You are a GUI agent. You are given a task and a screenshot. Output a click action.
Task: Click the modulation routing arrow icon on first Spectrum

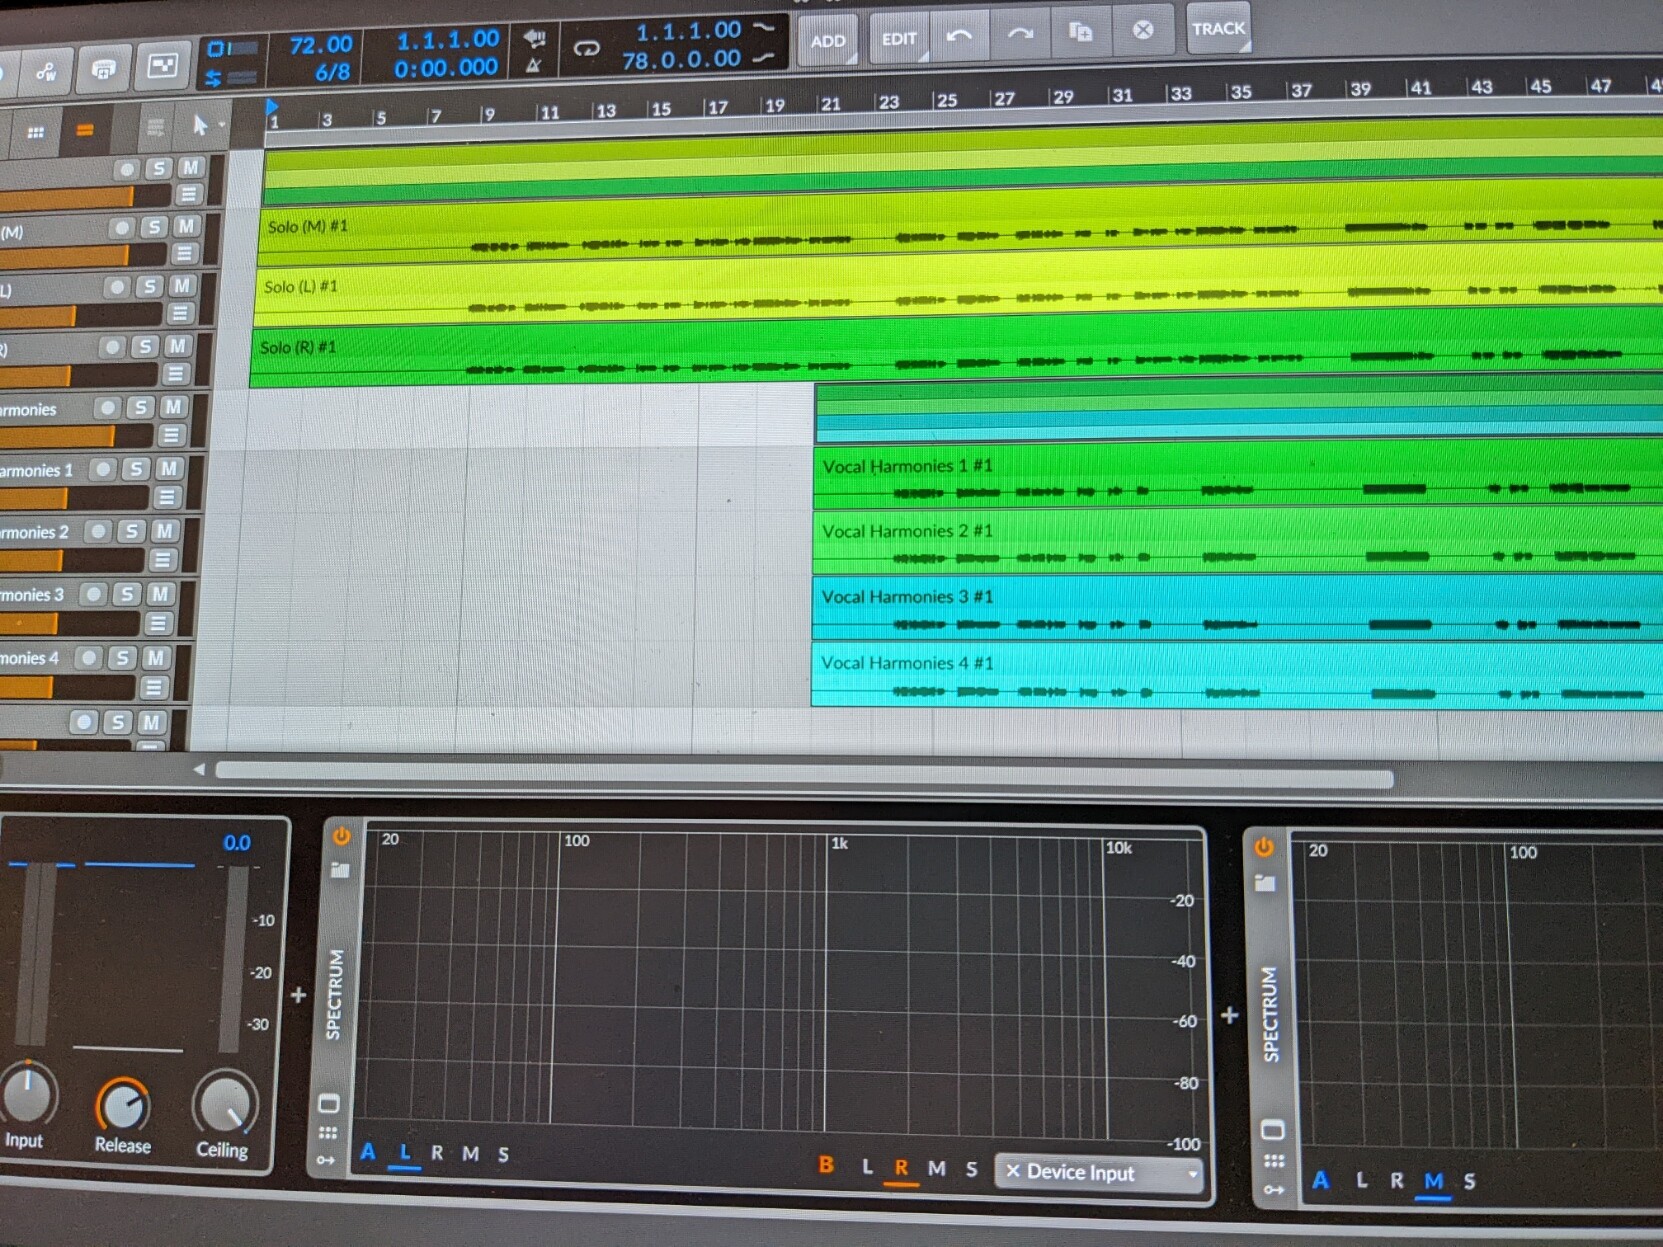[326, 1160]
